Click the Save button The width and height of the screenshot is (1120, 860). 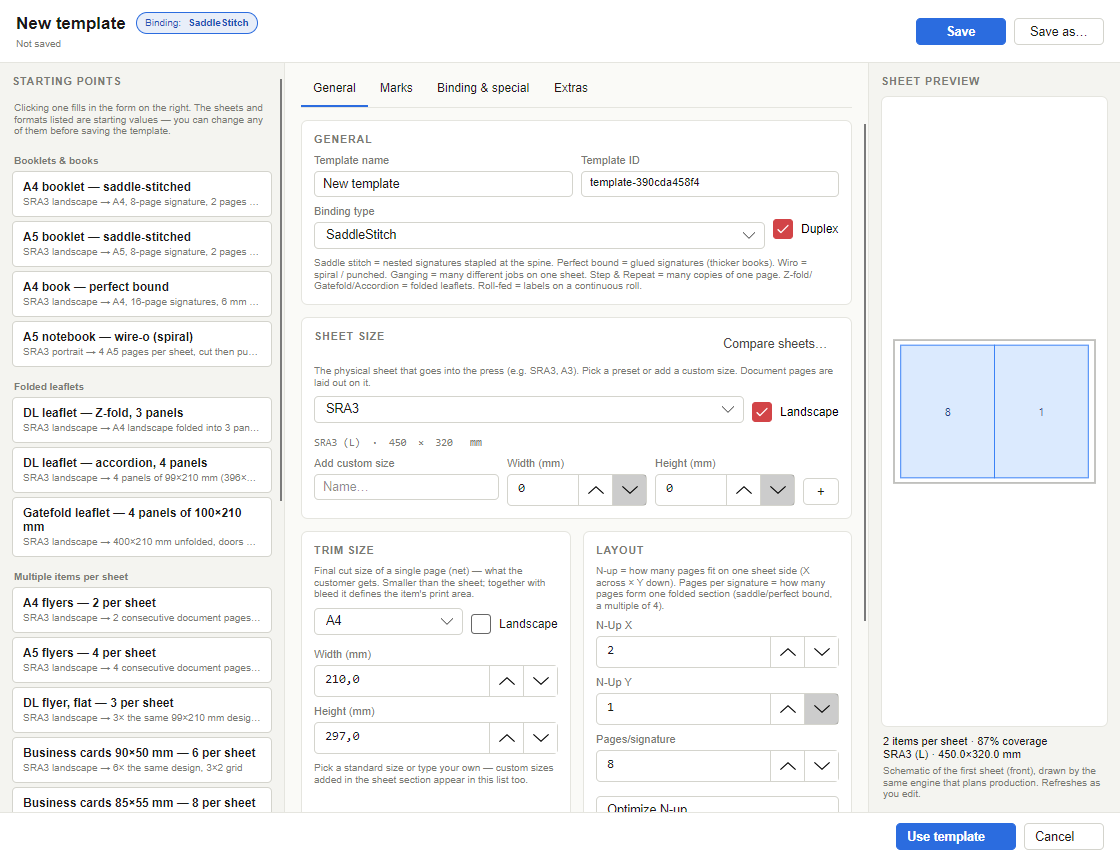961,31
